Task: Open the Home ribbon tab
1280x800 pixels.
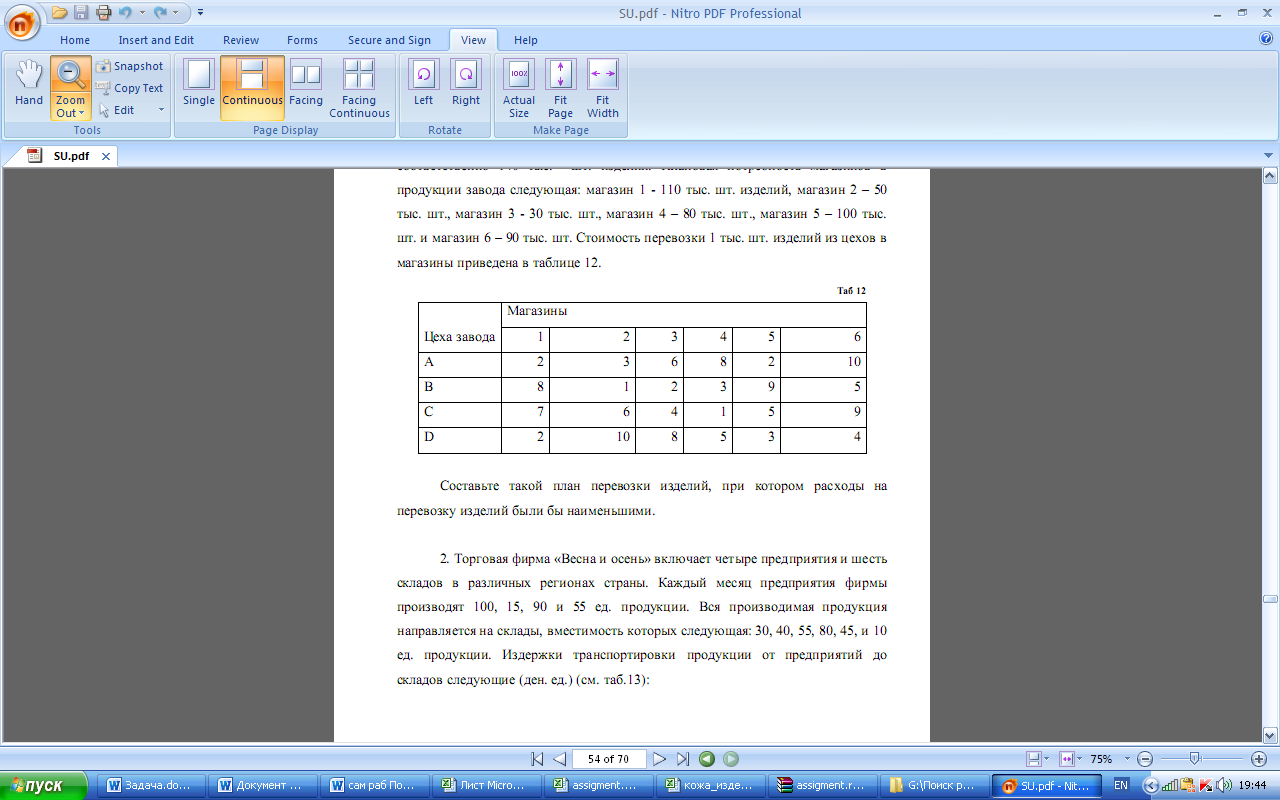Action: click(75, 40)
